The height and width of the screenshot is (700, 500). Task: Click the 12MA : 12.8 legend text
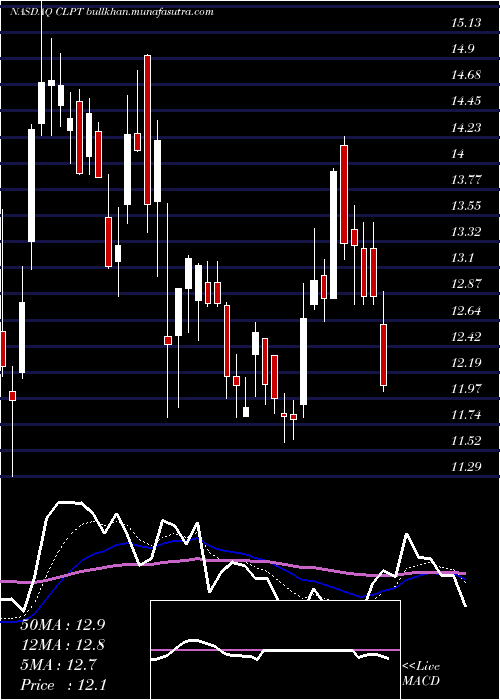coord(63,645)
